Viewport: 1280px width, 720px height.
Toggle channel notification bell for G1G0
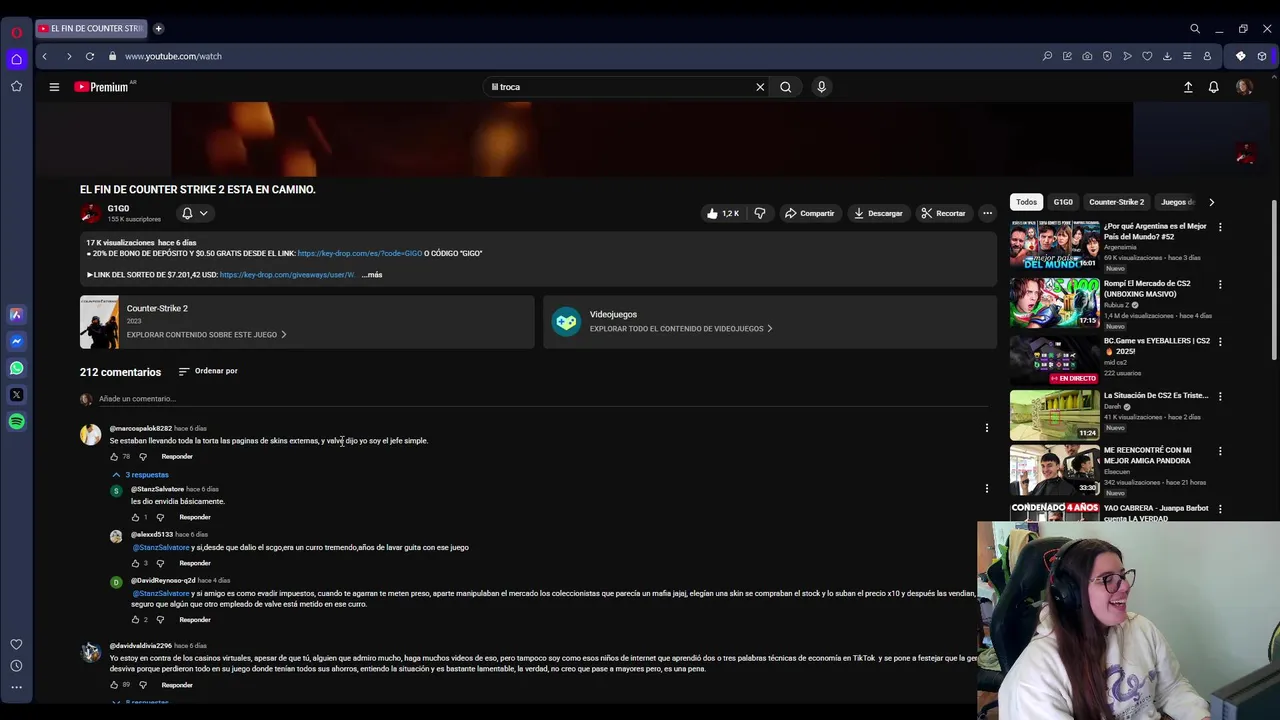click(x=194, y=213)
